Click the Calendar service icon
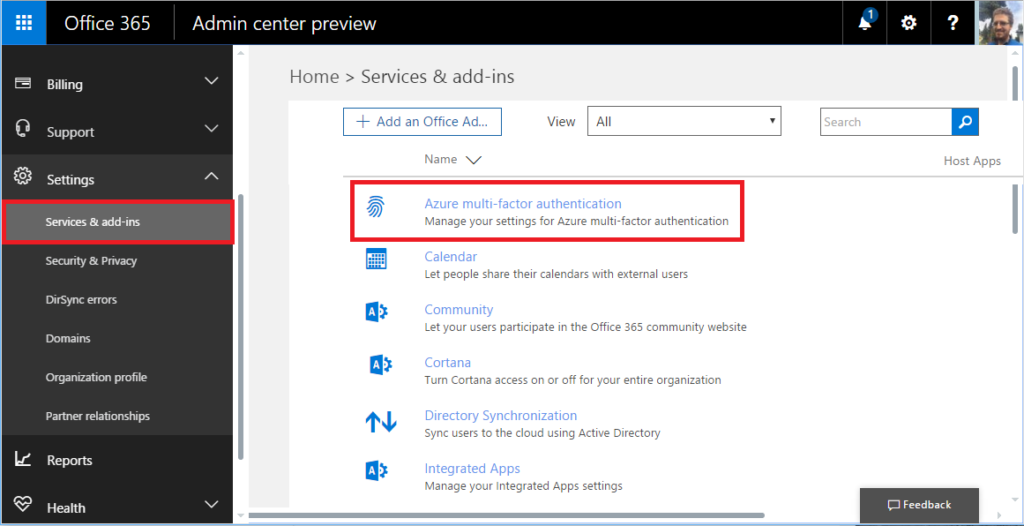The height and width of the screenshot is (526, 1024). click(376, 259)
